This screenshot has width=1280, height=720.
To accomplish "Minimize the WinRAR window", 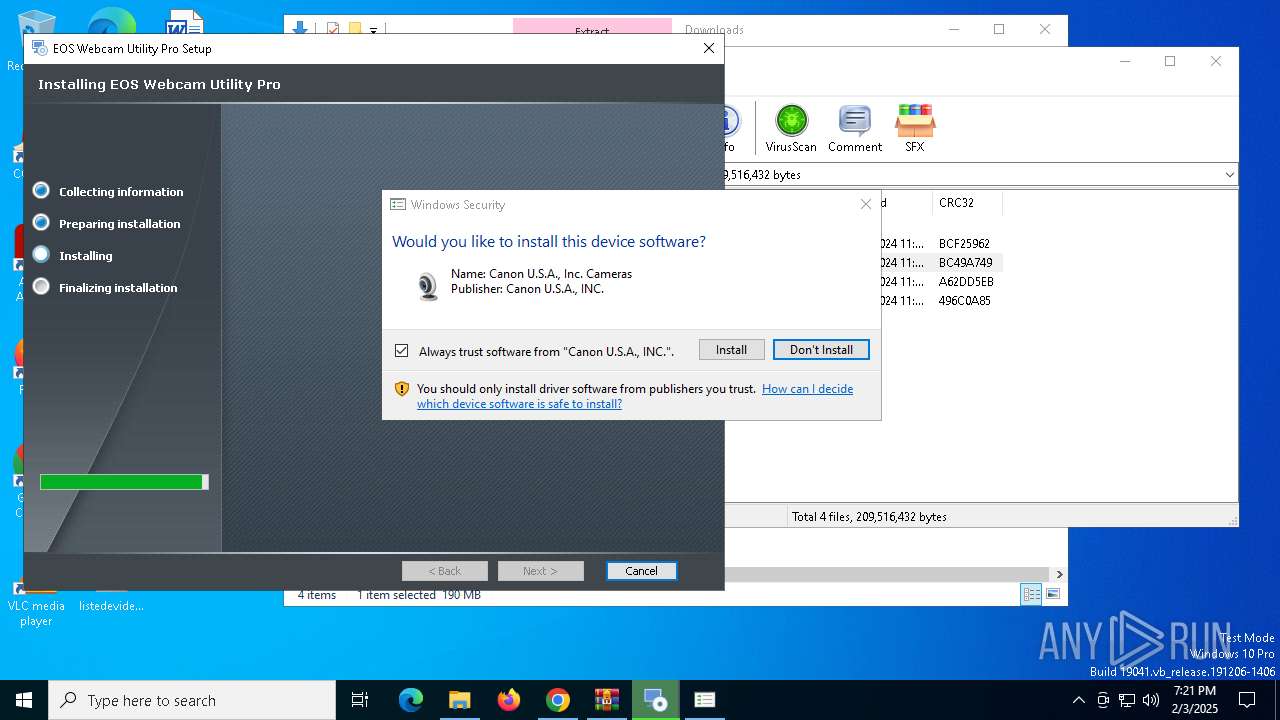I will [1125, 61].
